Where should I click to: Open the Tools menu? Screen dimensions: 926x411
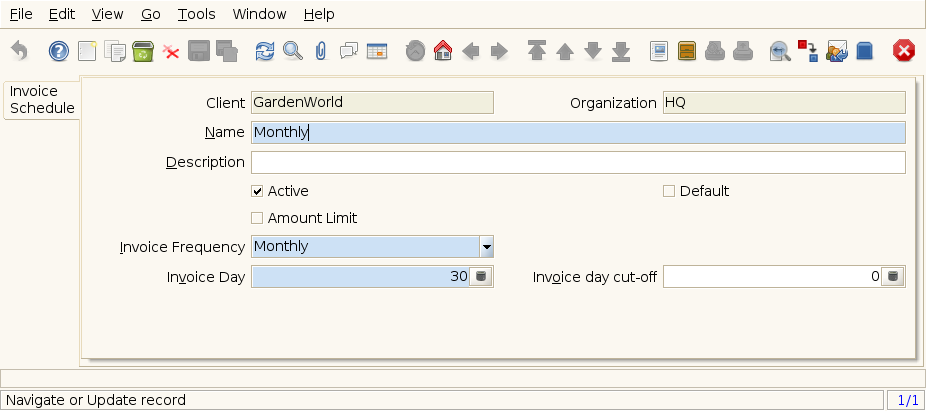196,15
